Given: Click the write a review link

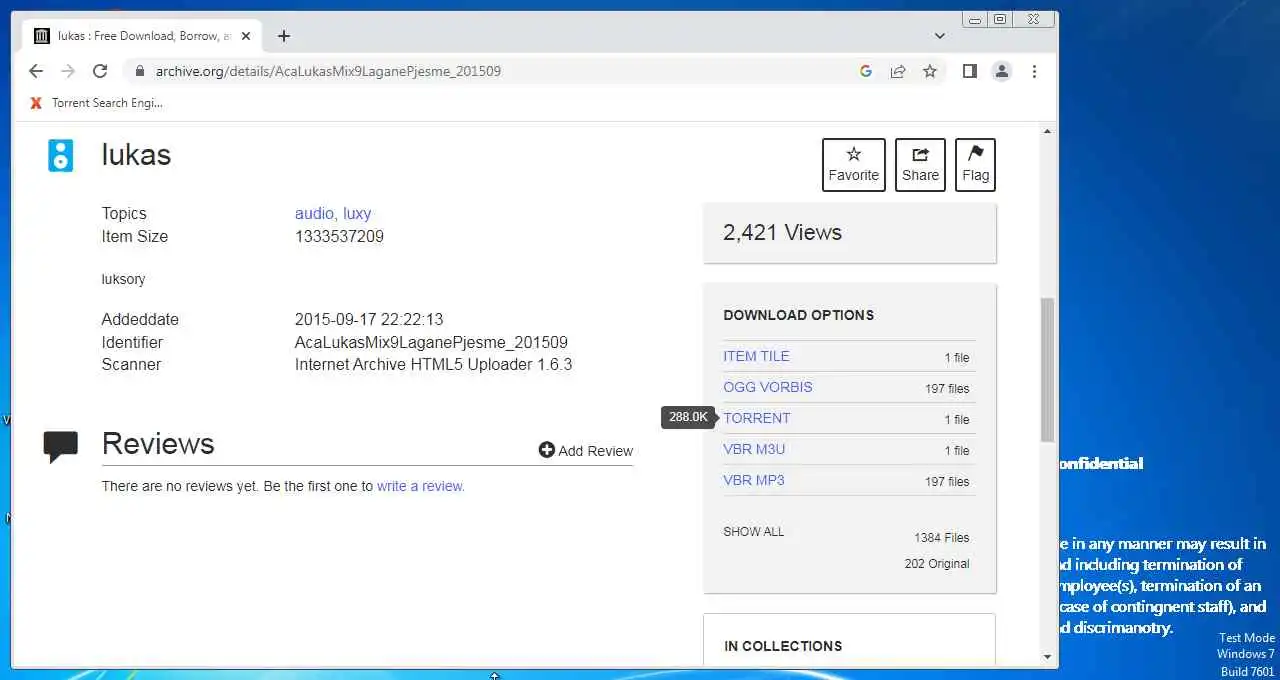Looking at the screenshot, I should point(420,486).
